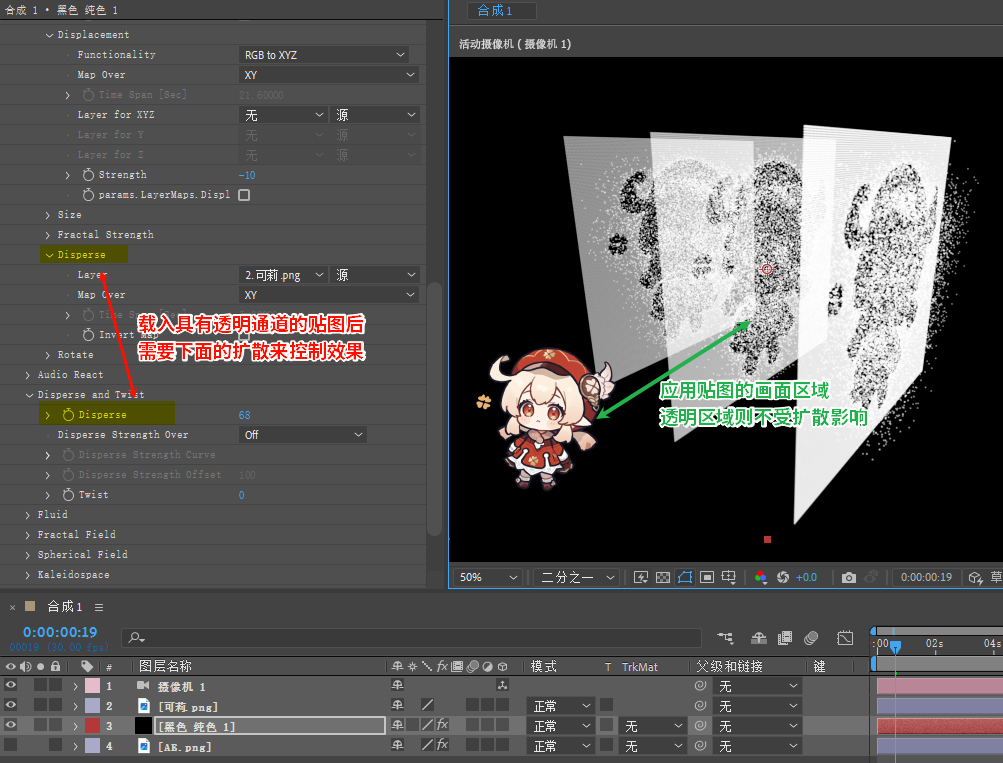1003x763 pixels.
Task: Enable the frame blending timeline switch
Action: click(785, 638)
